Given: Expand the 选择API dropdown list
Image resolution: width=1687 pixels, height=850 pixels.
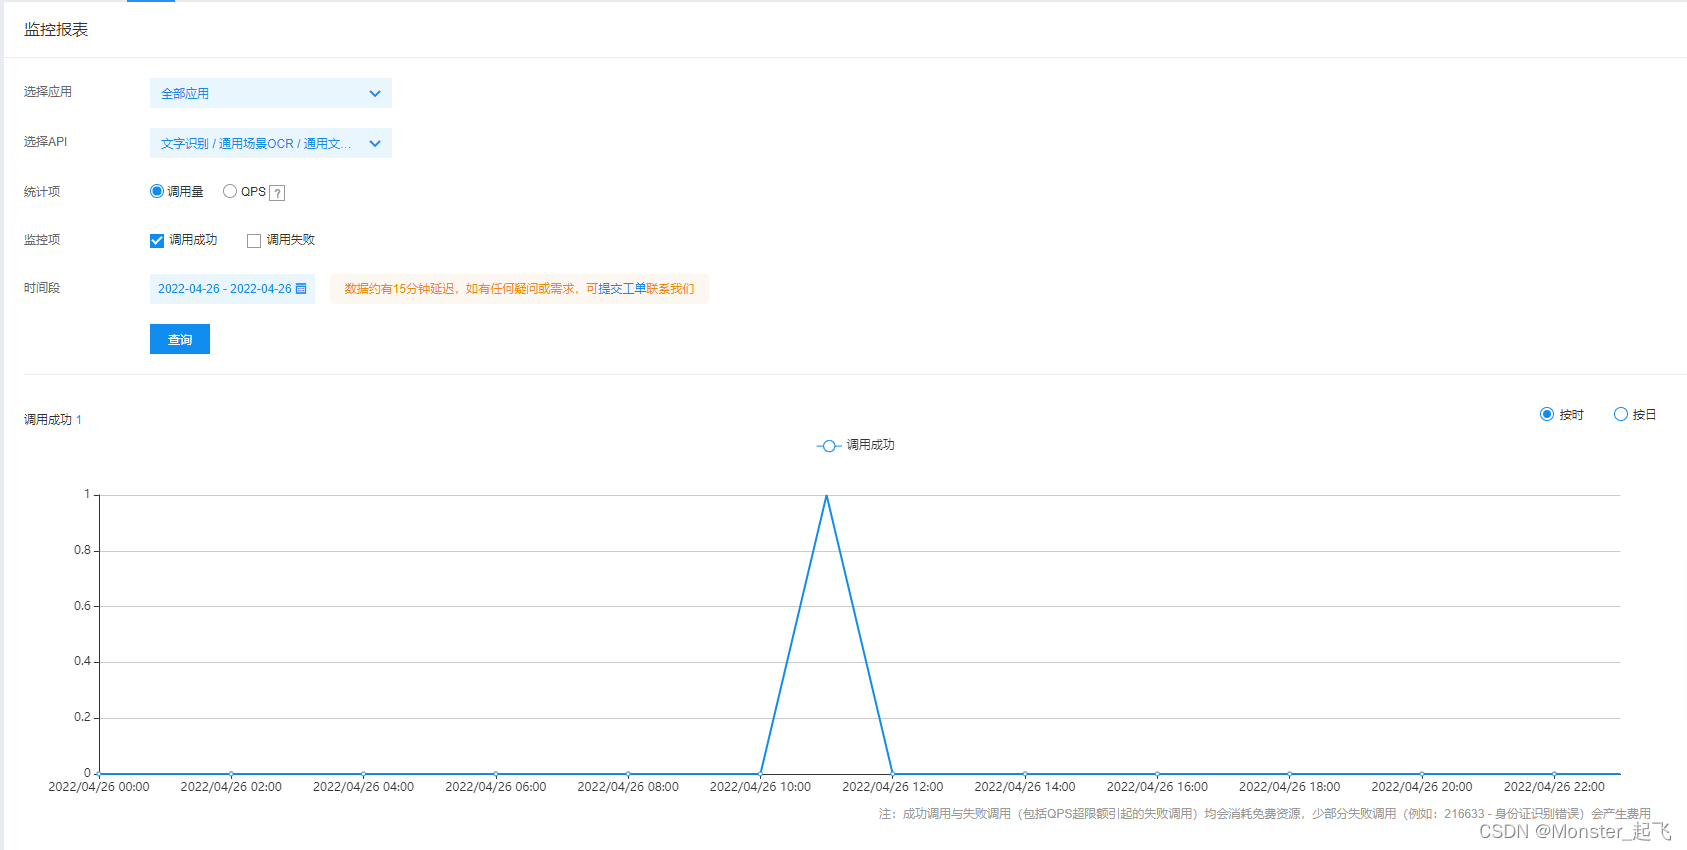Looking at the screenshot, I should pos(270,143).
